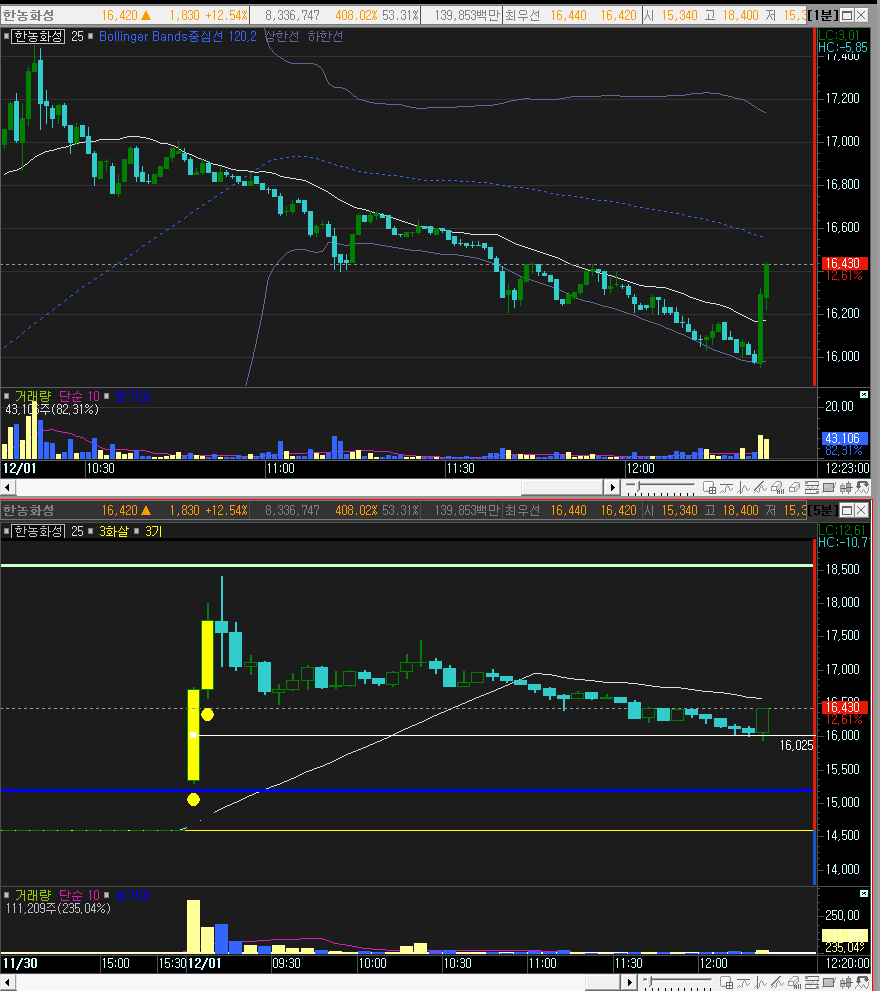Click the moving average line icon in 1-minute chart toolbar

point(726,487)
